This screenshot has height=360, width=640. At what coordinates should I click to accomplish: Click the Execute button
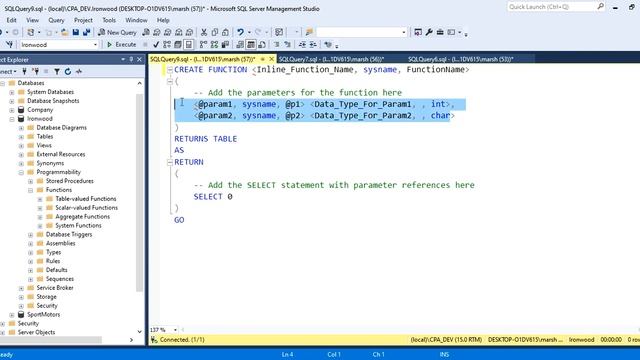pyautogui.click(x=121, y=44)
